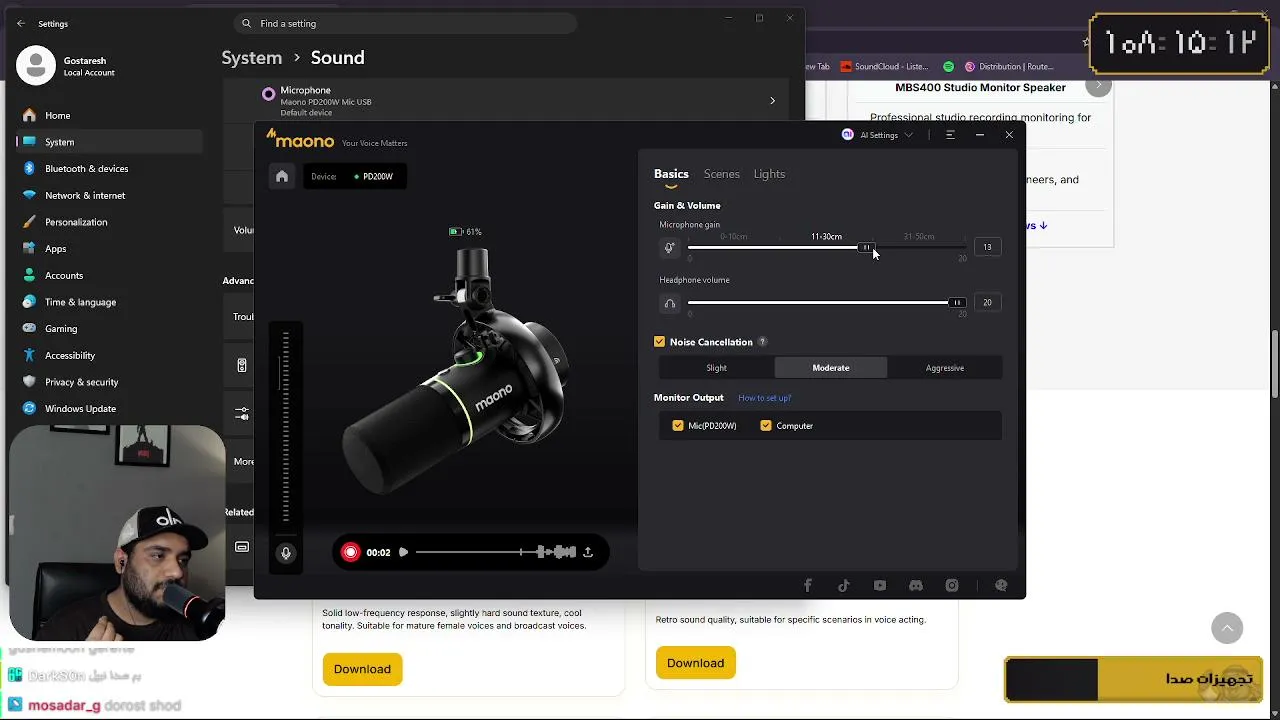The image size is (1280, 720).
Task: Open Bluetooth & devices settings
Action: tap(109, 169)
